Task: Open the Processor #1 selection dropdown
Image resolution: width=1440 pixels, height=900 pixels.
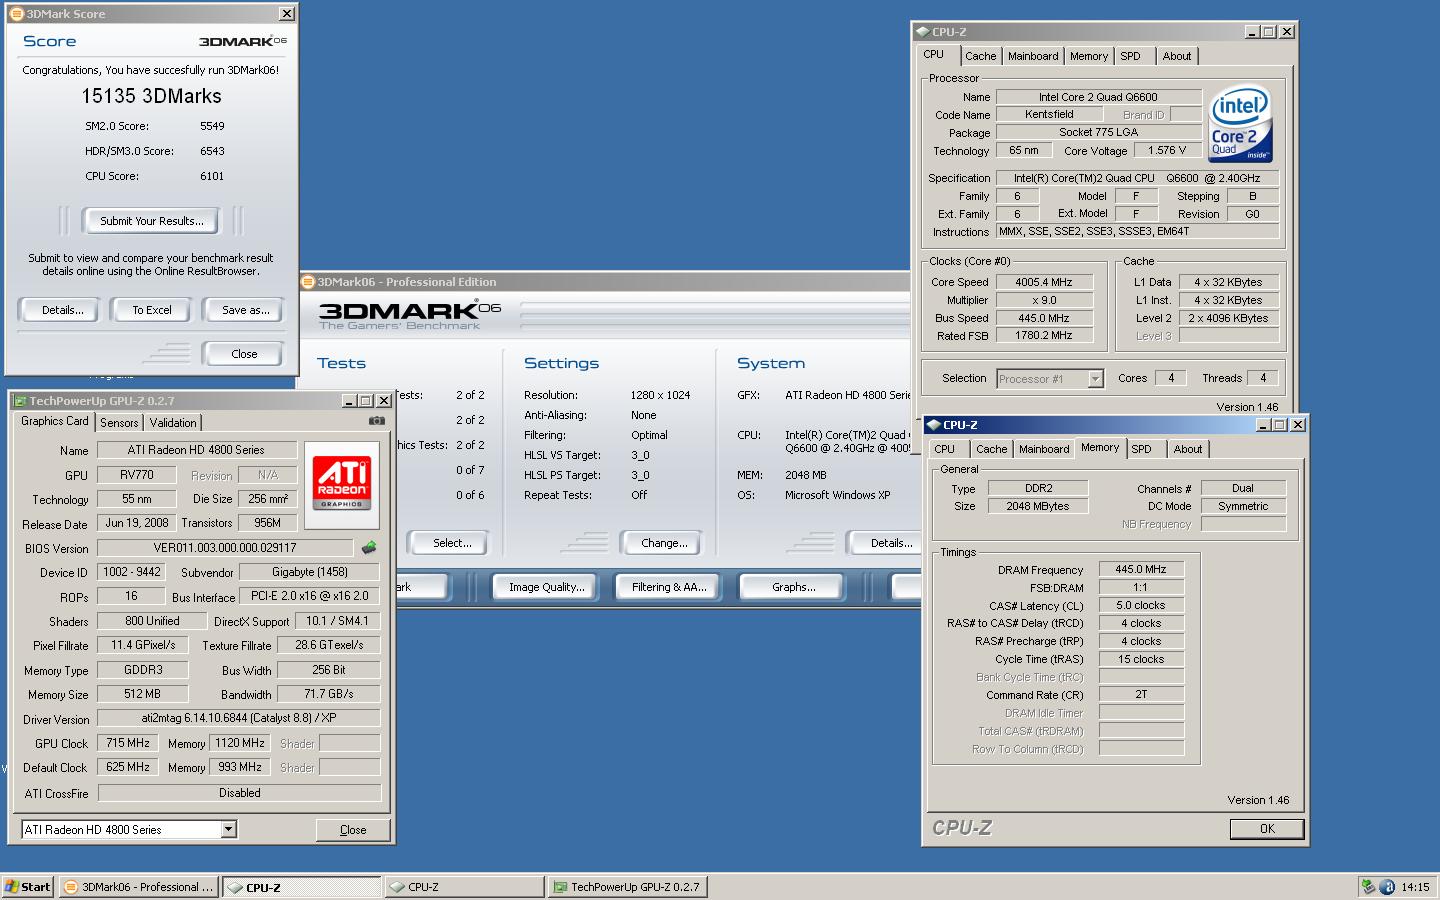Action: 1095,379
